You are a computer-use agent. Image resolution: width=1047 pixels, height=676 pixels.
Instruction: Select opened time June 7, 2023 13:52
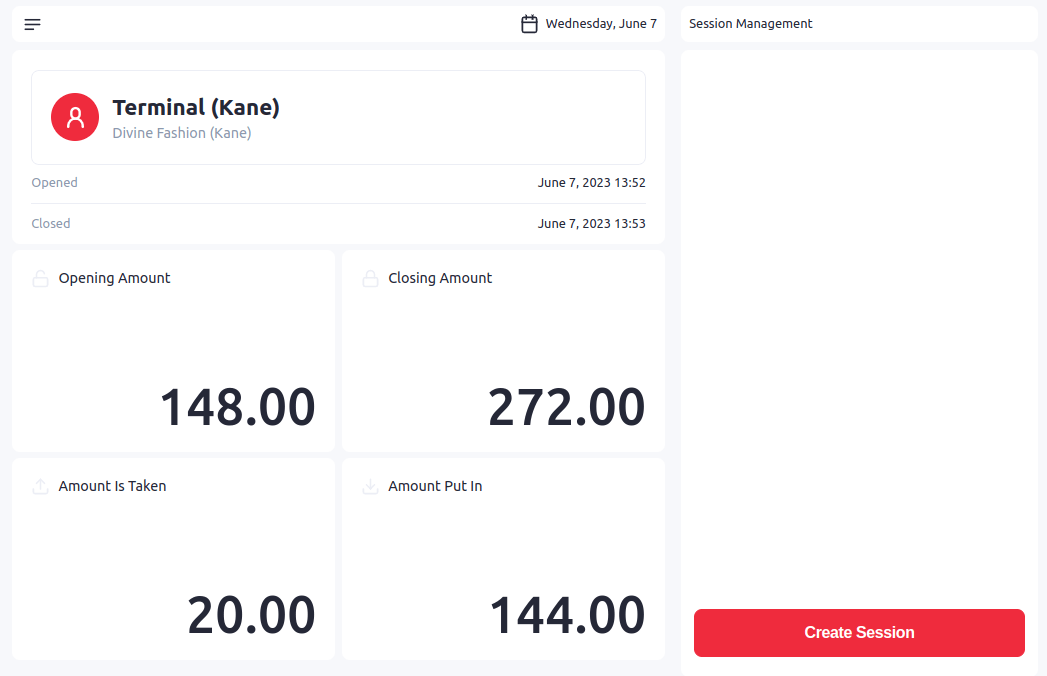pos(592,182)
